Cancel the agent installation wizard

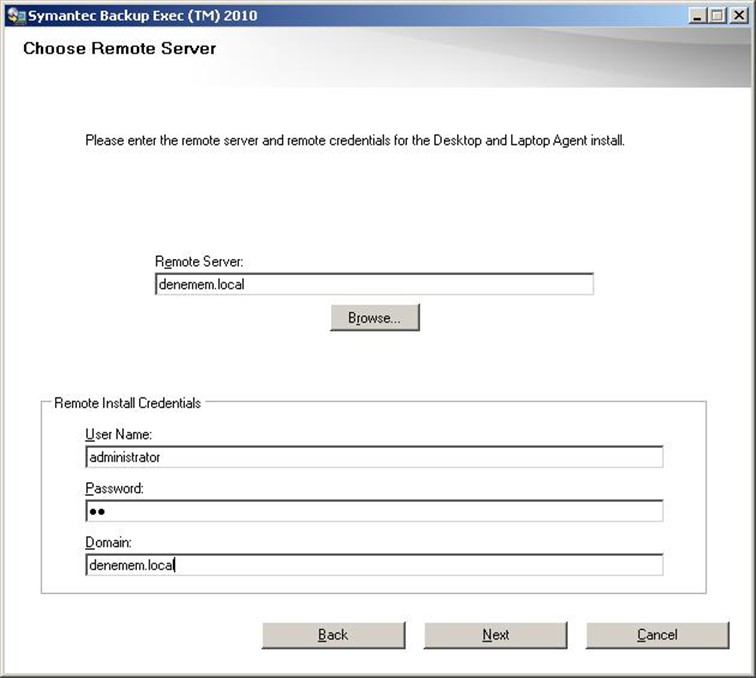pyautogui.click(x=657, y=635)
